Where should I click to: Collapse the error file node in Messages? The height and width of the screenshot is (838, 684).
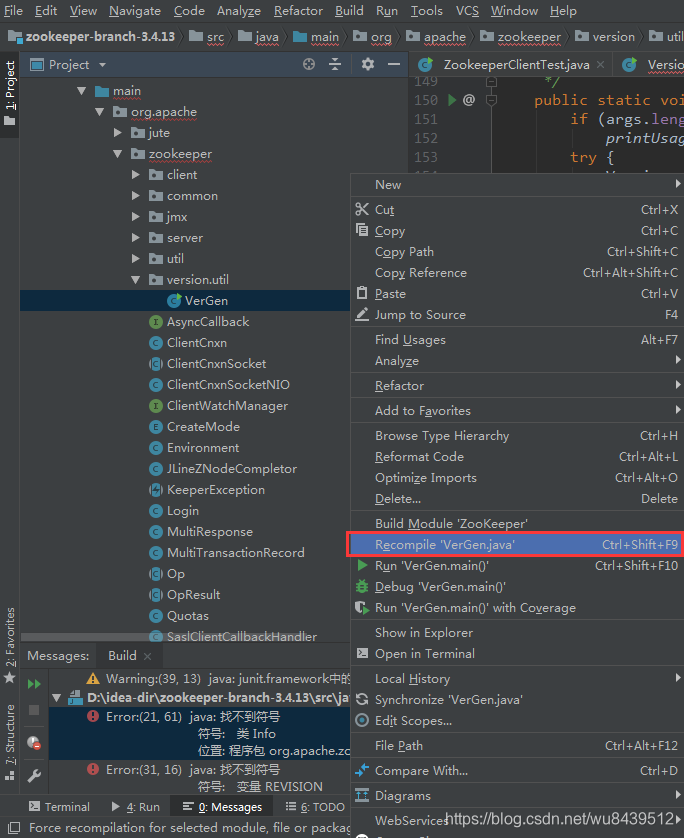[x=57, y=698]
